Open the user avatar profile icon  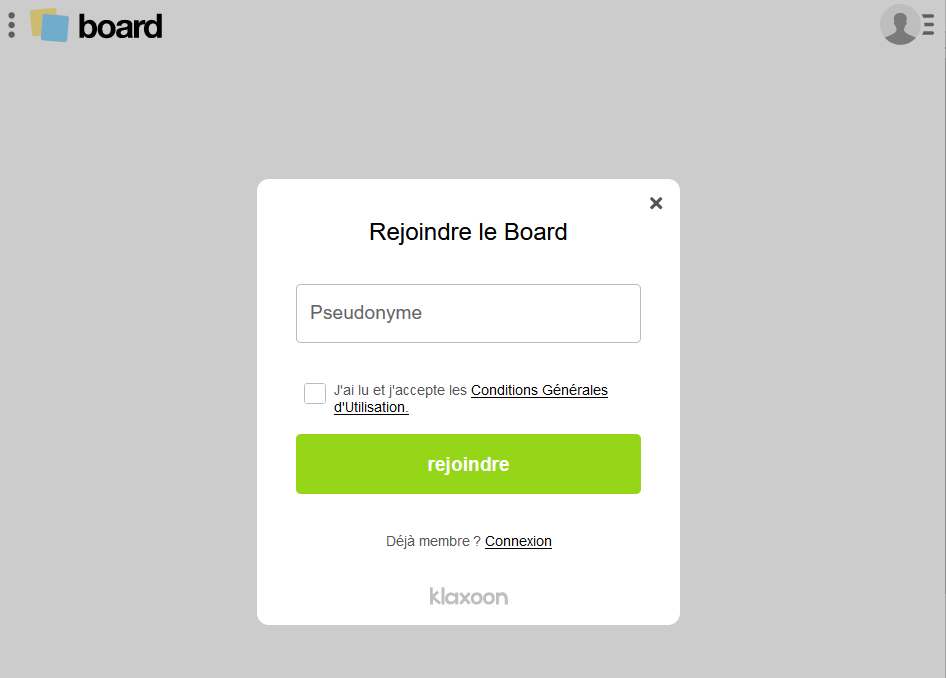(899, 25)
